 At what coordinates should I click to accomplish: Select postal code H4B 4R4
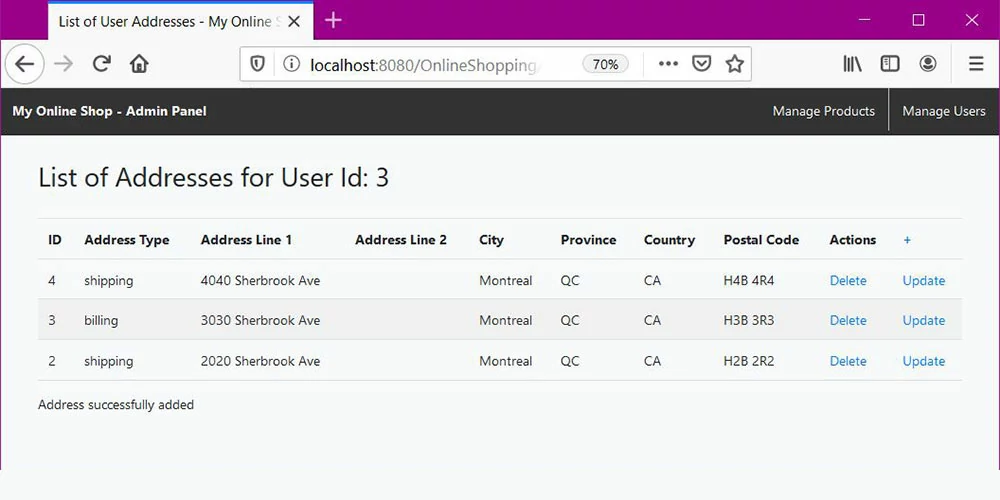coord(749,281)
